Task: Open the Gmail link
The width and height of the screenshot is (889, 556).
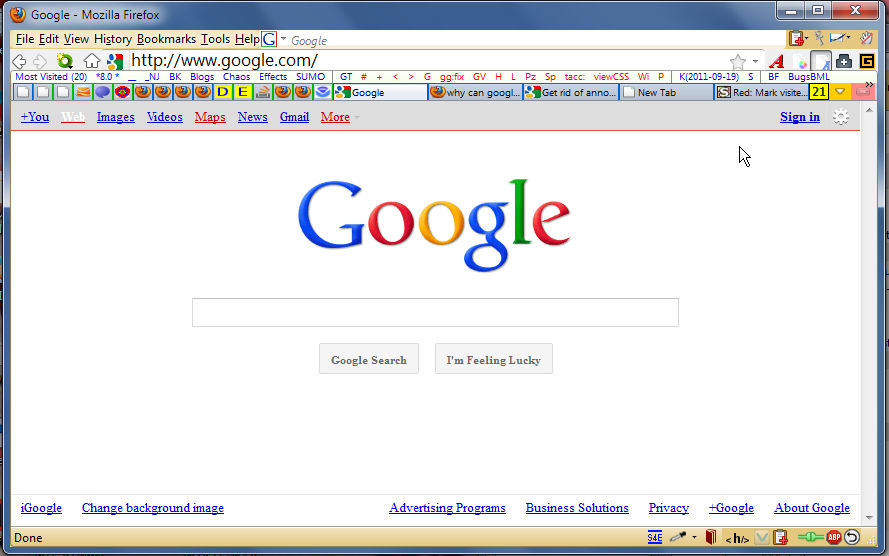Action: click(x=294, y=117)
